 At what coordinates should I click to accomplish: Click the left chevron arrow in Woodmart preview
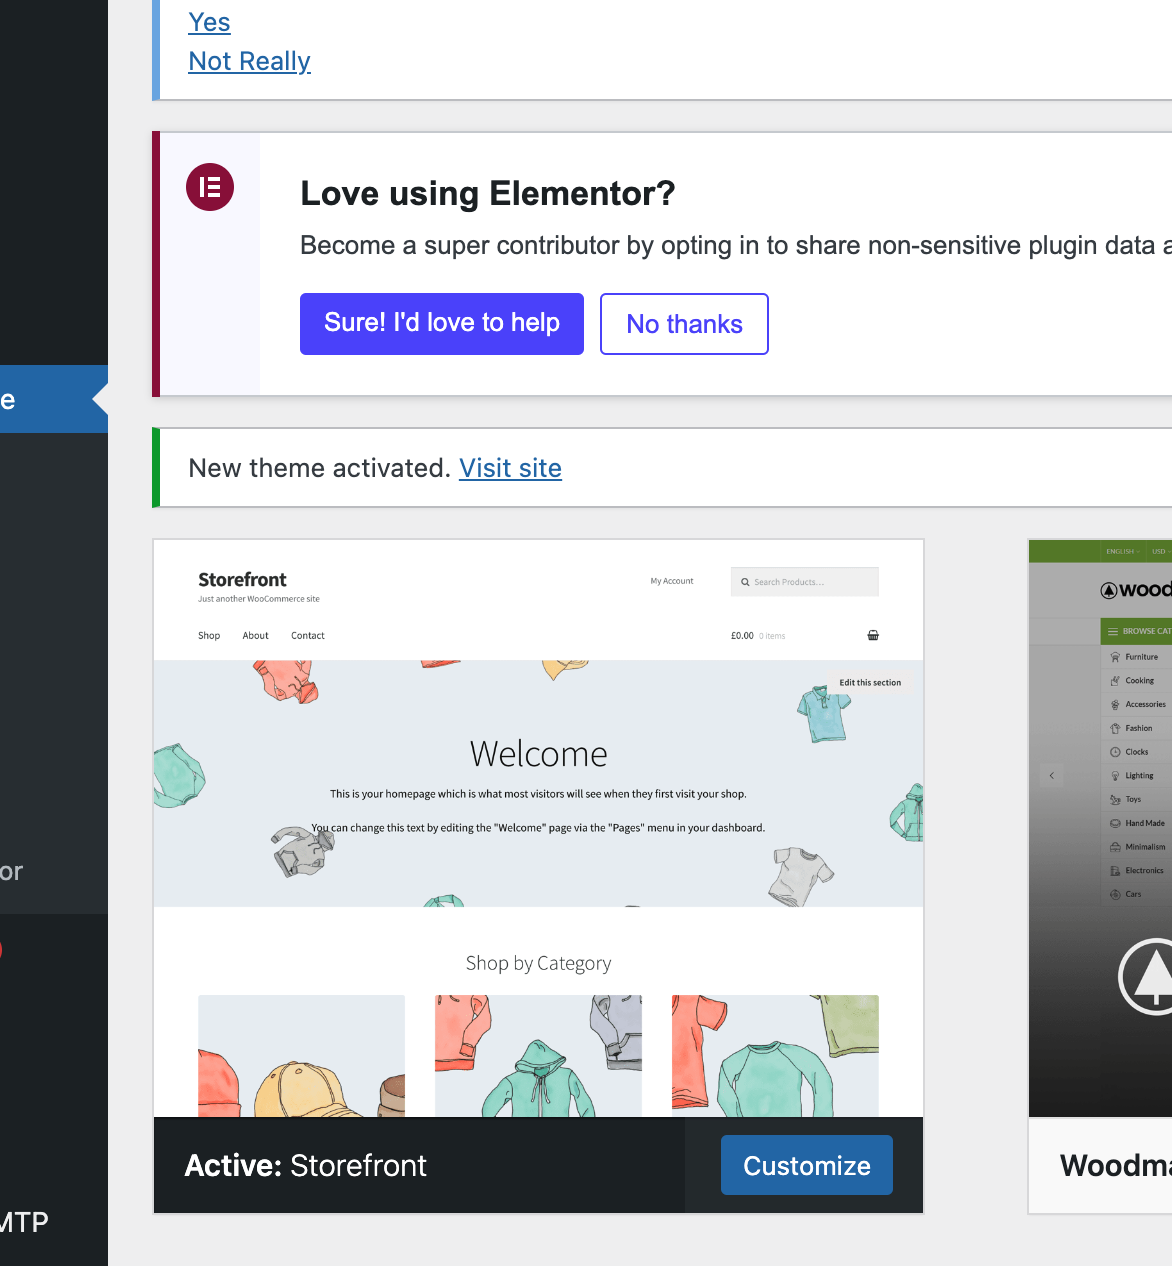coord(1051,775)
